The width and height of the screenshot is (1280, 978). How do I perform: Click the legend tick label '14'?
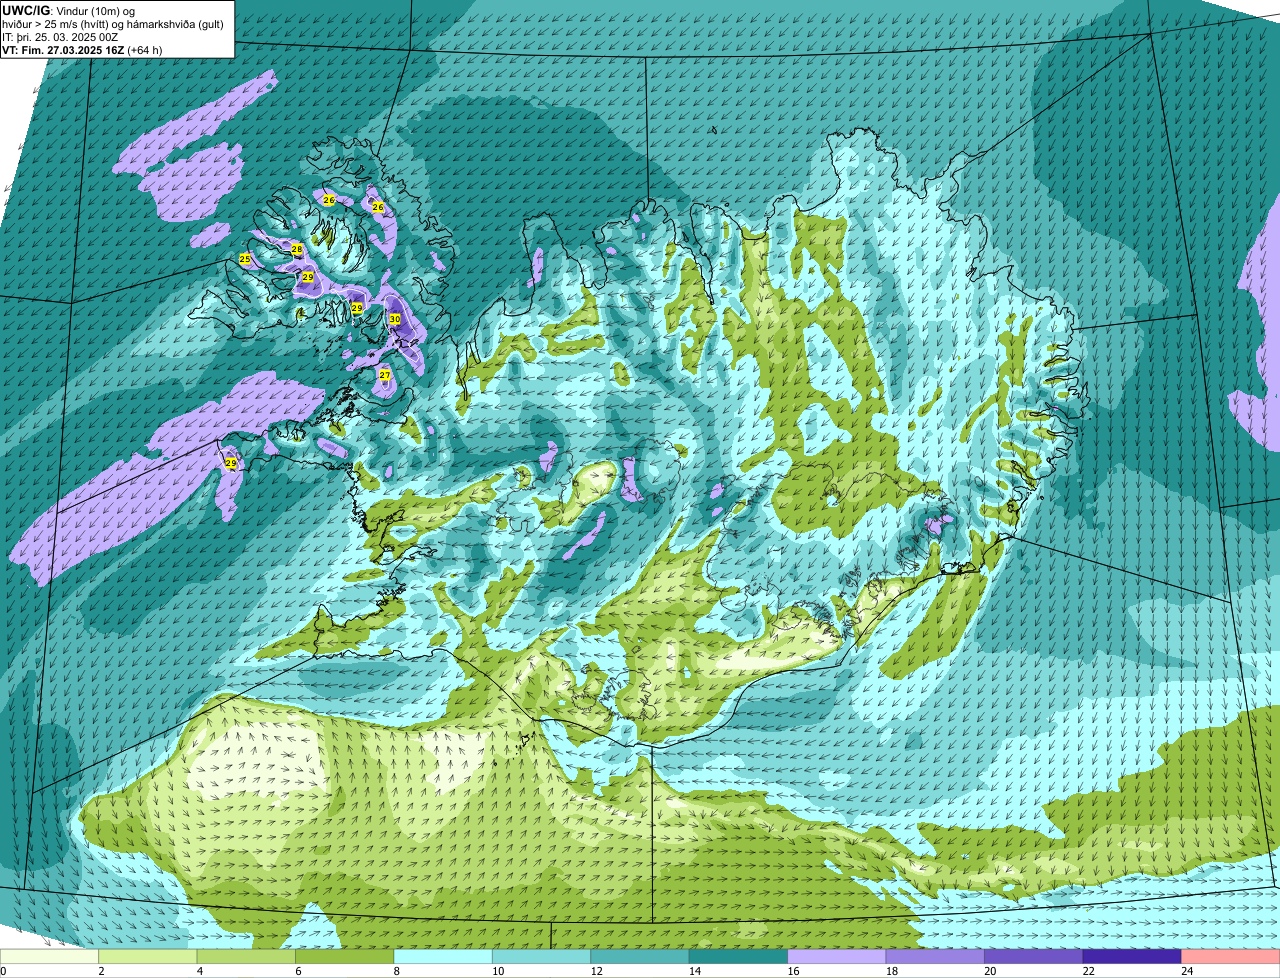click(695, 971)
